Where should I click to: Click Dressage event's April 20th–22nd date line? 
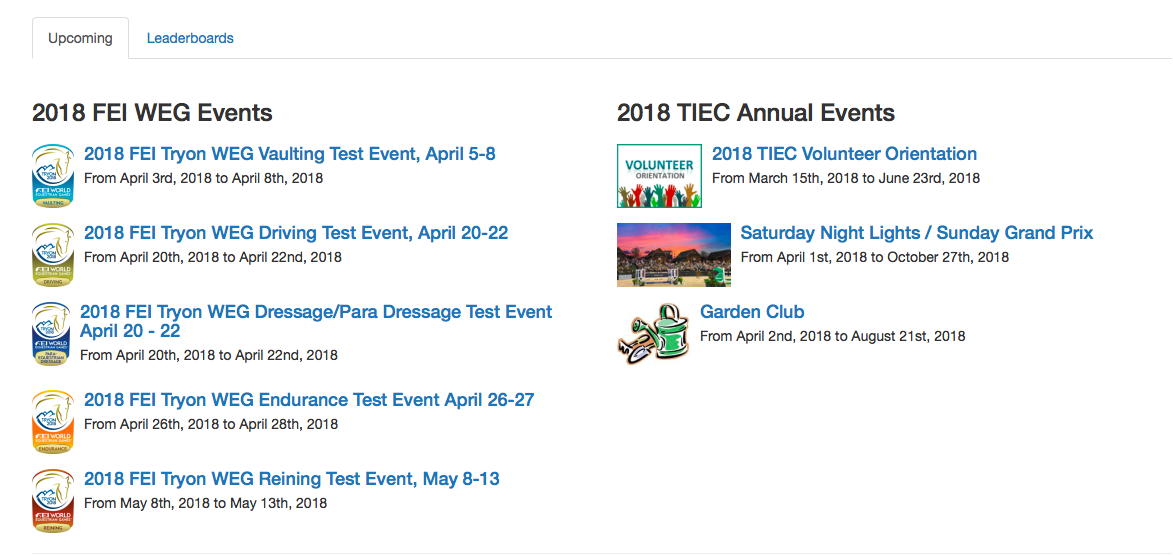209,355
